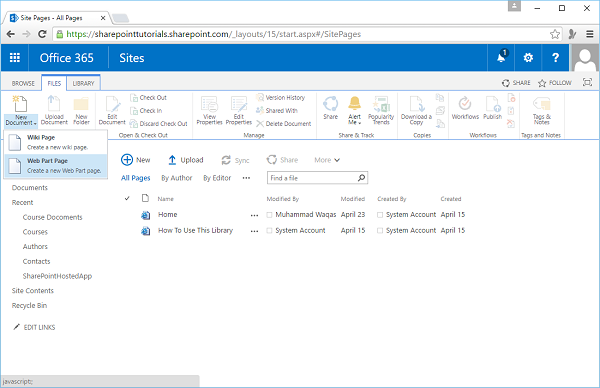Toggle select-all checkmark in list header
The image size is (600, 388).
[x=127, y=198]
